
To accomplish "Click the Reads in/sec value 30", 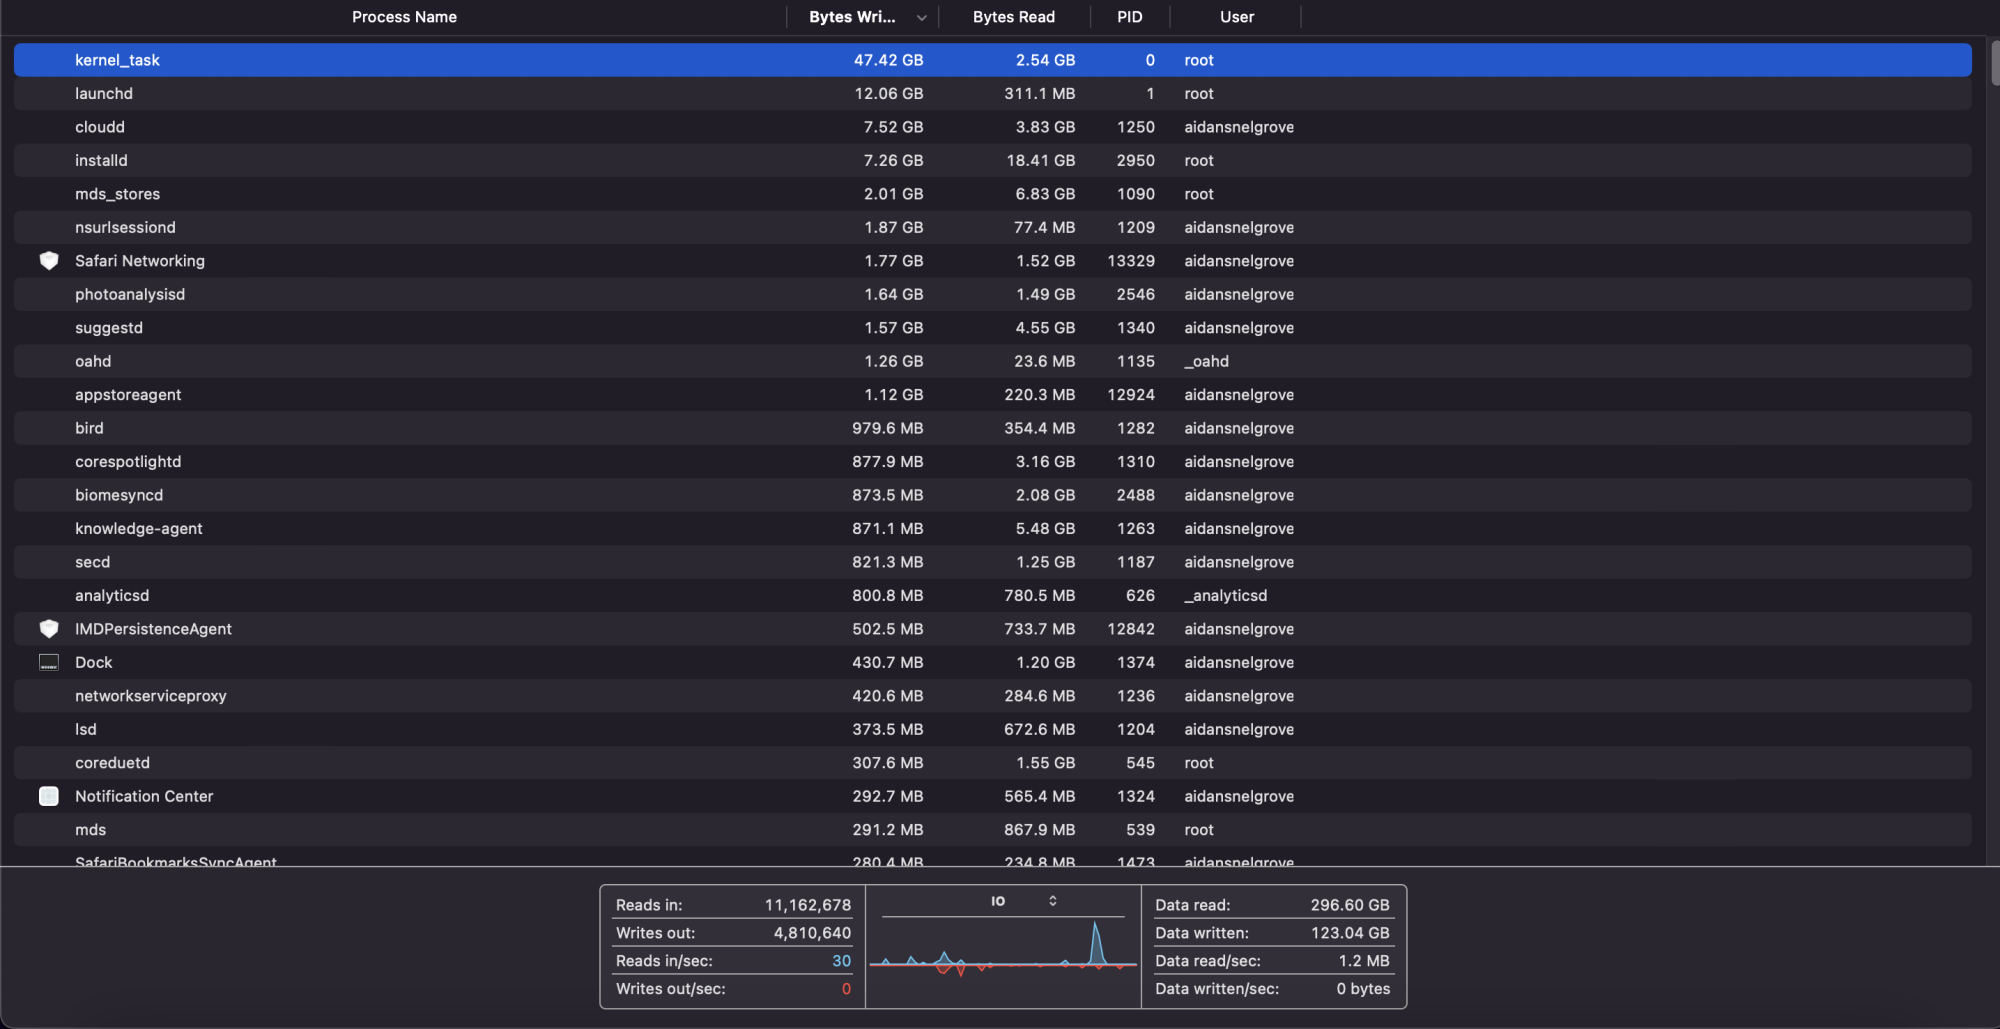I will tap(841, 961).
